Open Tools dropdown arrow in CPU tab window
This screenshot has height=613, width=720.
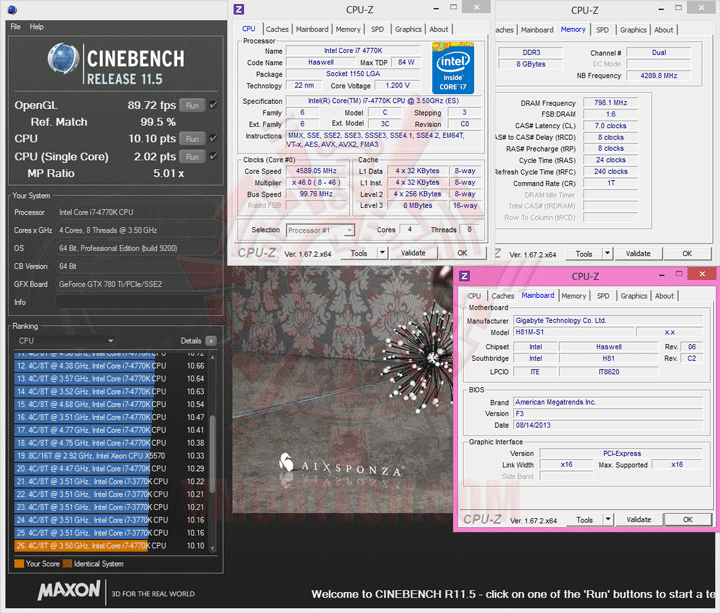click(382, 253)
